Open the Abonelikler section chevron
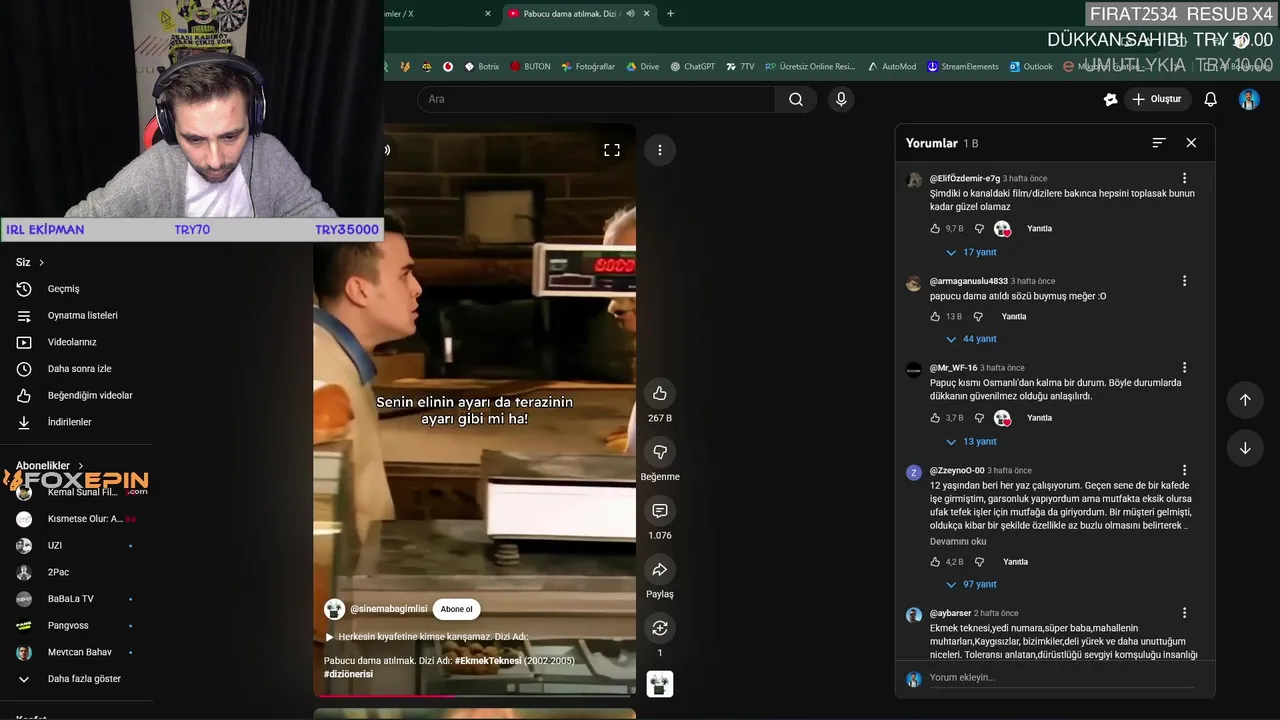This screenshot has width=1280, height=720. (x=82, y=466)
